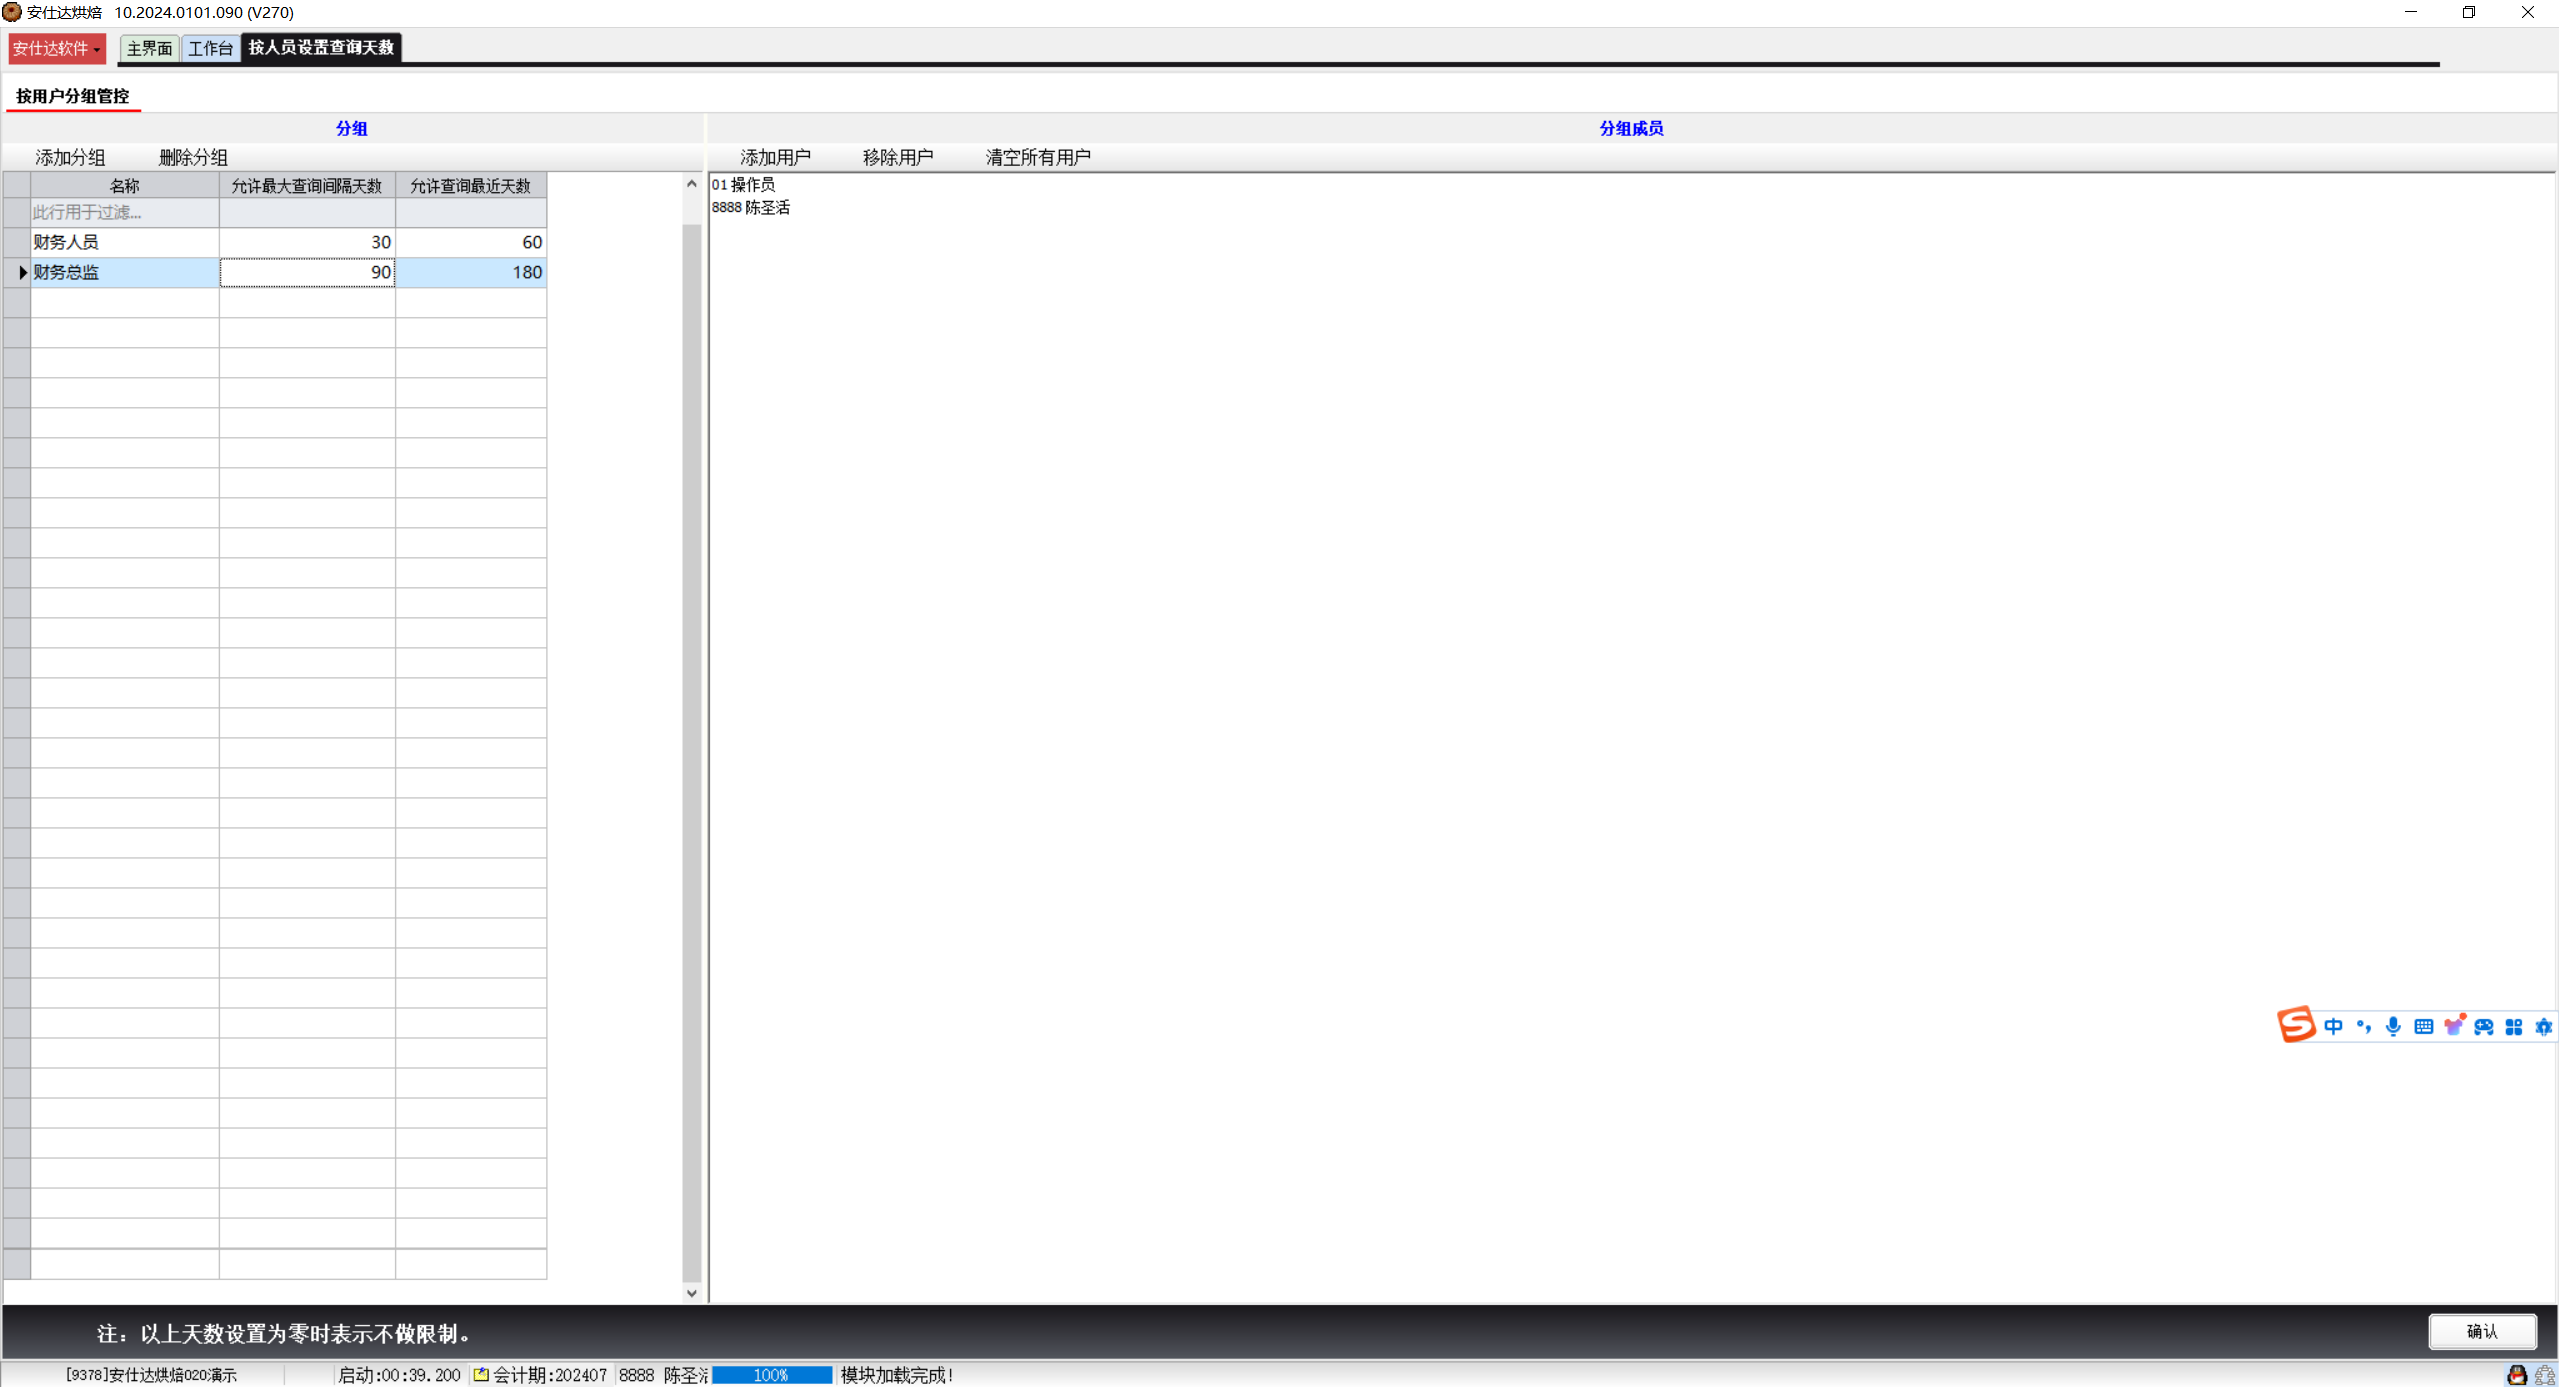The width and height of the screenshot is (2559, 1387).
Task: Switch to the 主界面 tab
Action: point(149,48)
